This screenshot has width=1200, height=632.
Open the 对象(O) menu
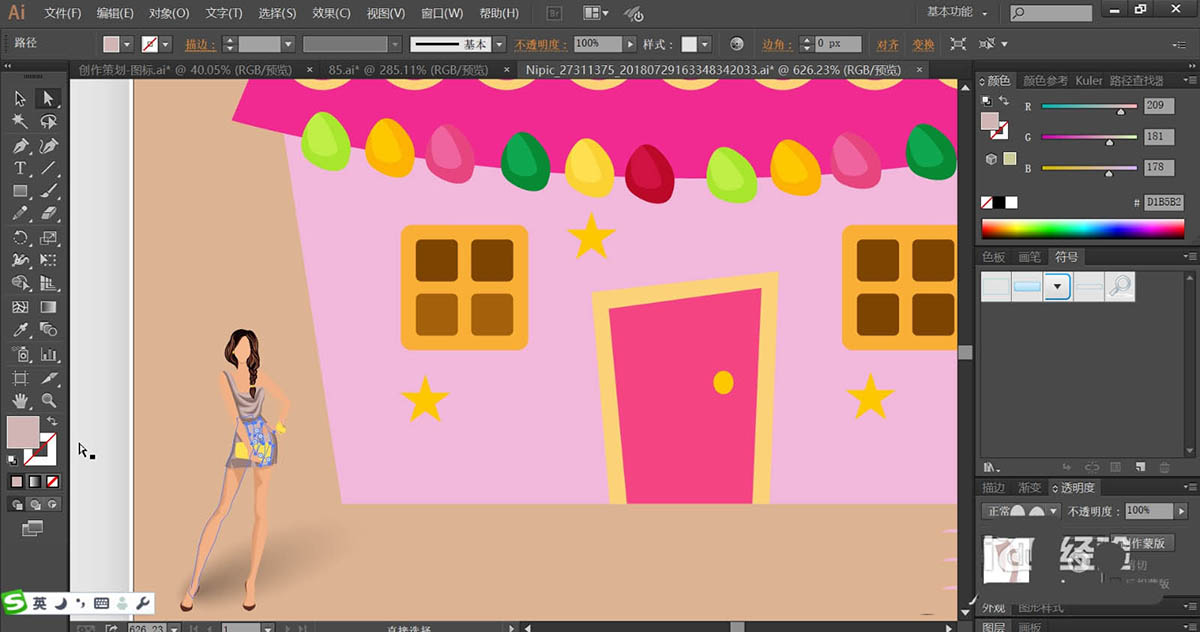coord(169,13)
